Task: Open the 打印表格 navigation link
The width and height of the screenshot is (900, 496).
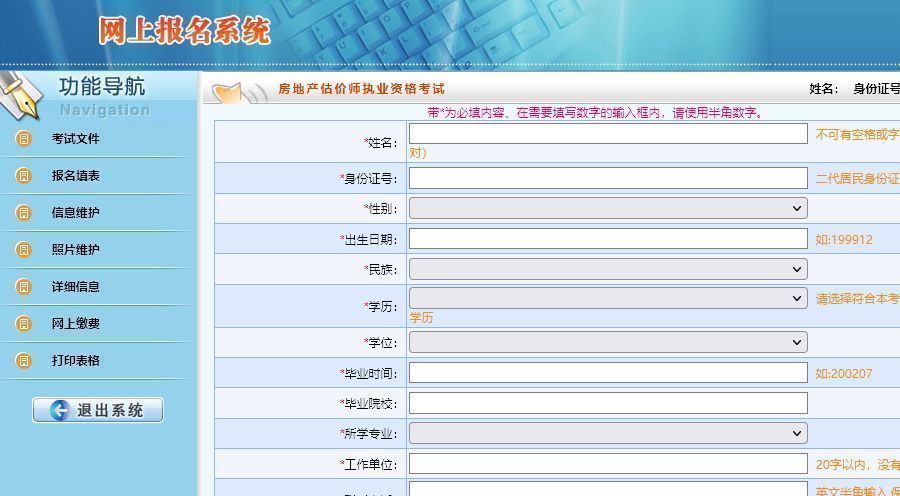Action: pyautogui.click(x=76, y=361)
